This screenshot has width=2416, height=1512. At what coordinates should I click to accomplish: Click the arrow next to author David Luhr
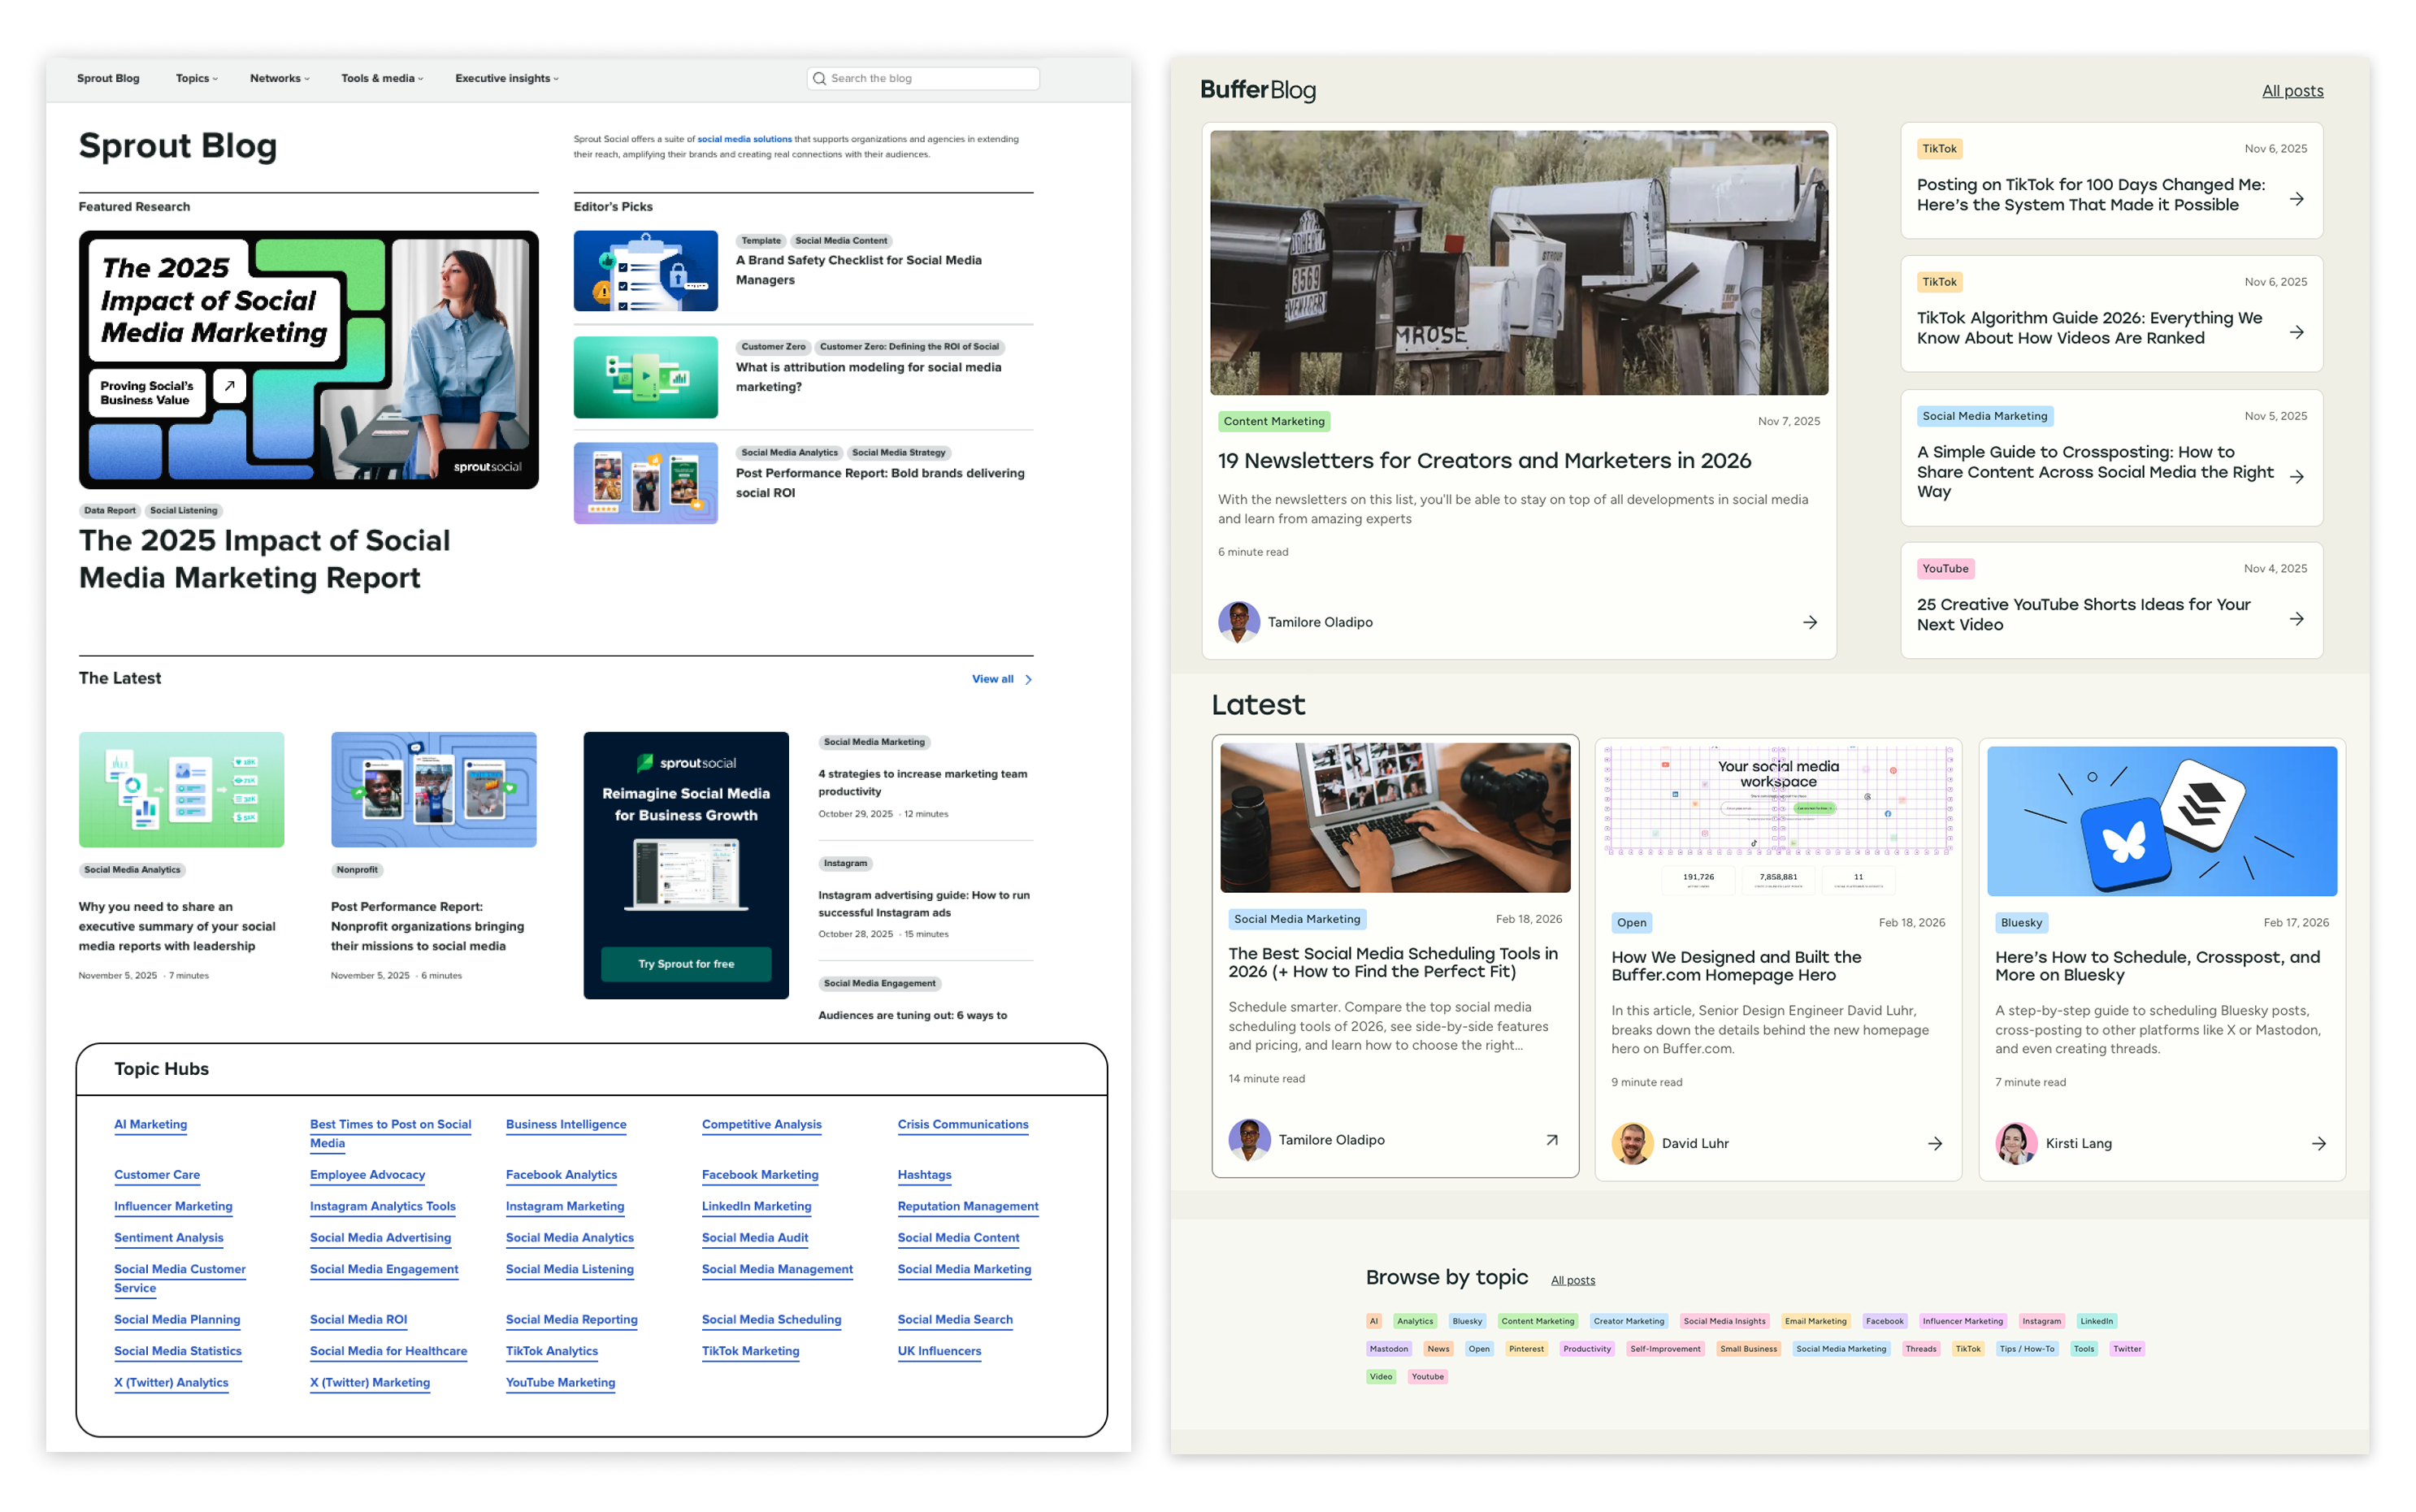pos(1935,1143)
